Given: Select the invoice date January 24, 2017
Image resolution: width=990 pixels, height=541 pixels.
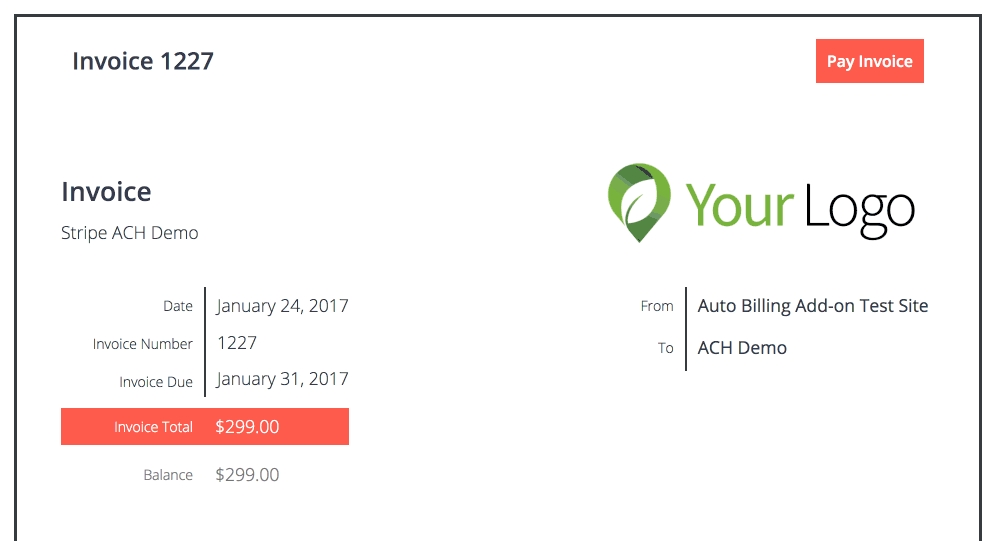Looking at the screenshot, I should click(x=283, y=306).
